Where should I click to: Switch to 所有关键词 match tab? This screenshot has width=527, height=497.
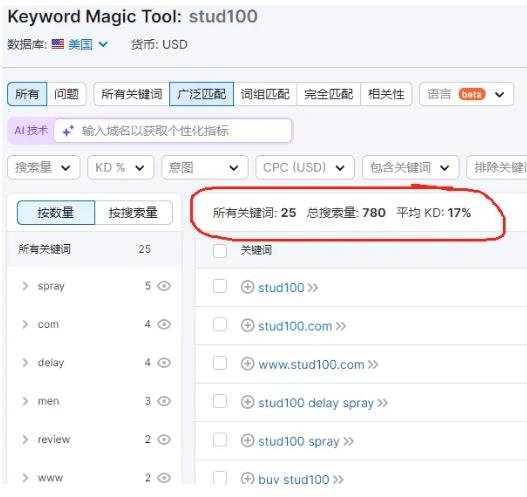132,94
